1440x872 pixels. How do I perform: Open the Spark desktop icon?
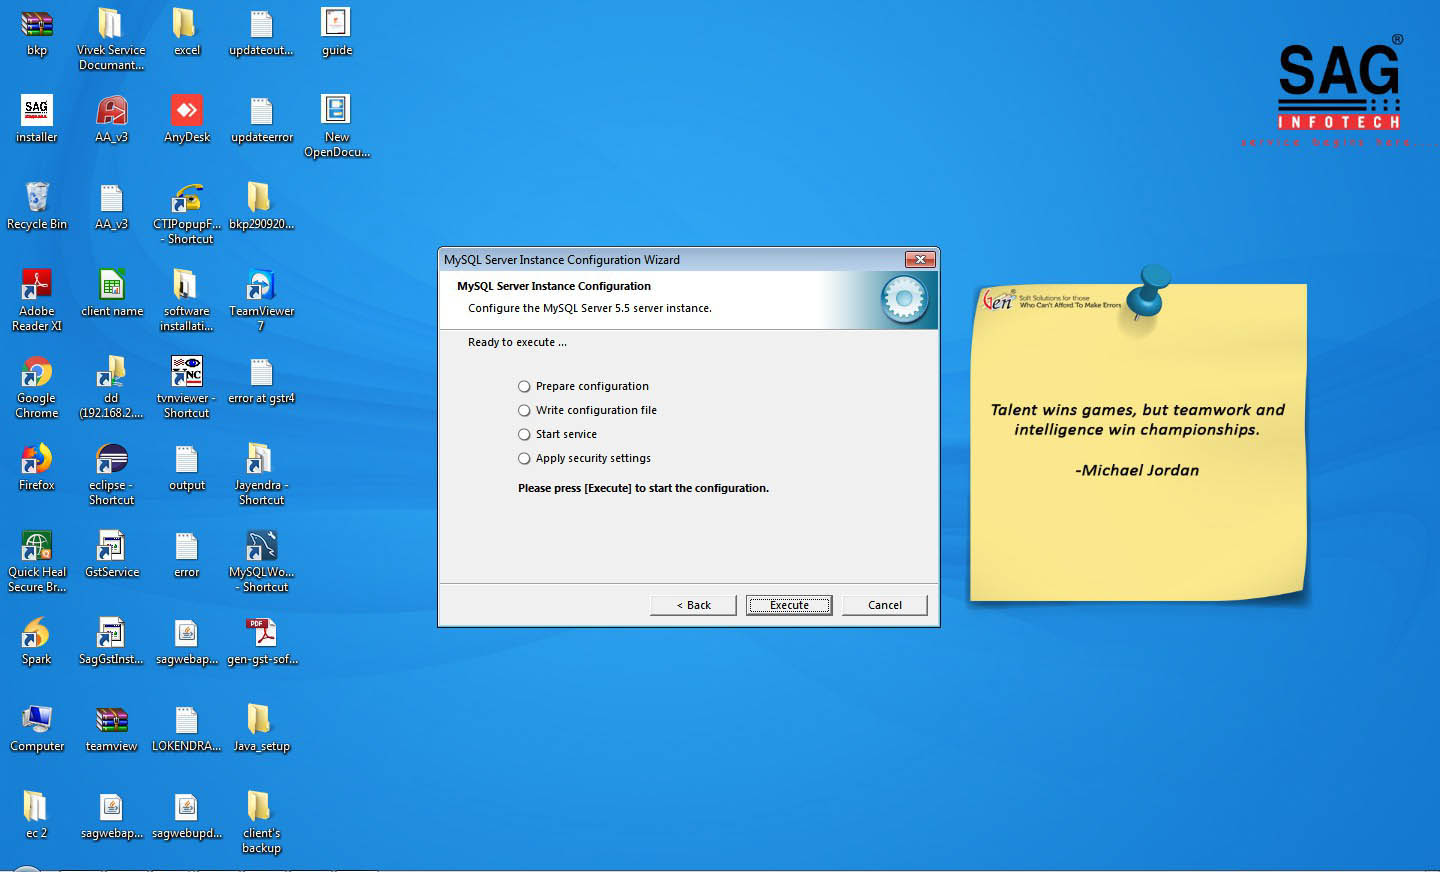click(37, 634)
